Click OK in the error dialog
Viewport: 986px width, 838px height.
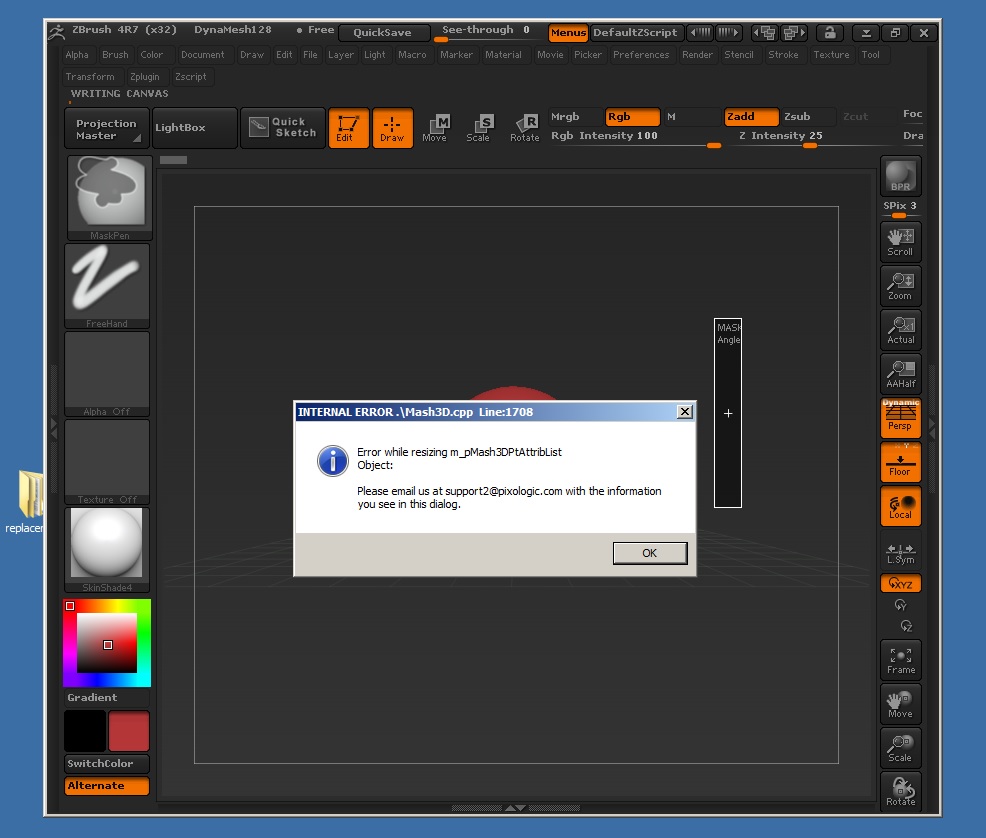pos(650,553)
